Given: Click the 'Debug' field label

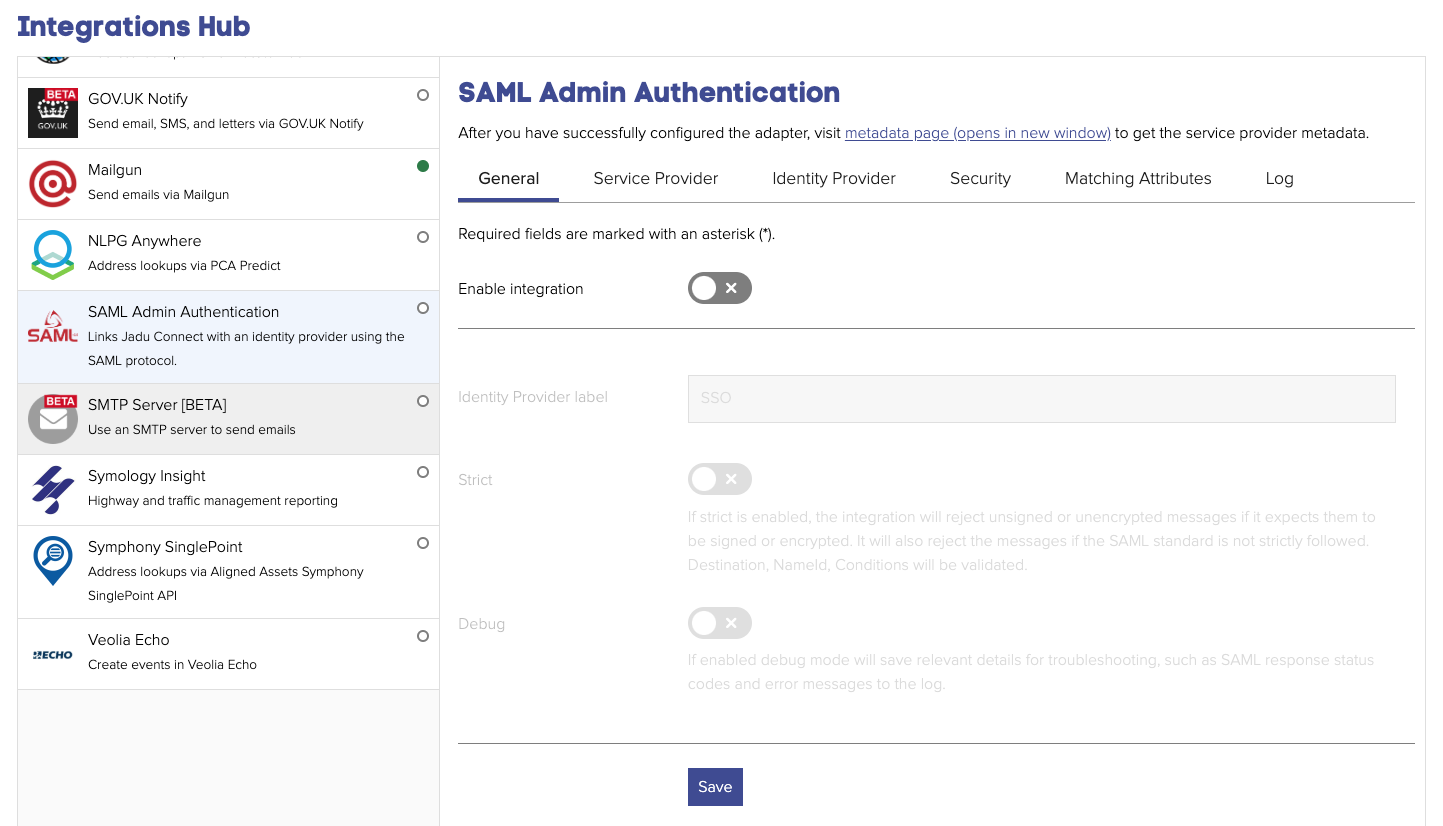Looking at the screenshot, I should [481, 623].
